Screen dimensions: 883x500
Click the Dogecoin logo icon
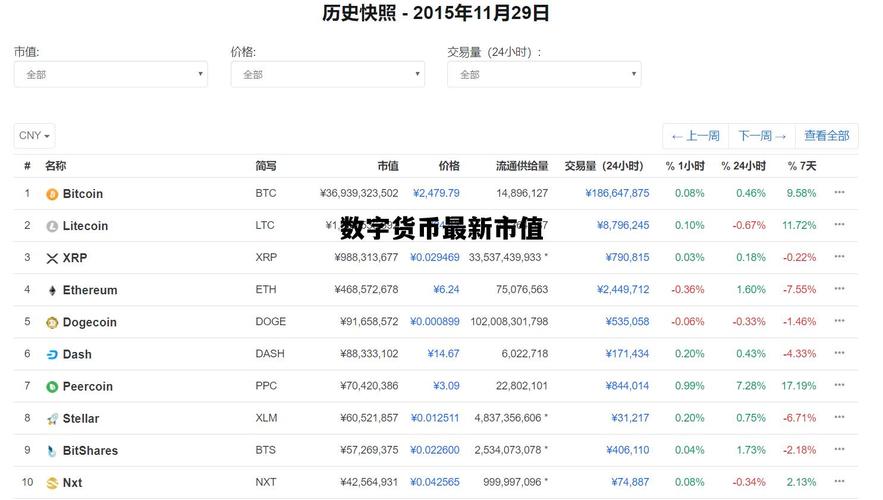tap(52, 323)
